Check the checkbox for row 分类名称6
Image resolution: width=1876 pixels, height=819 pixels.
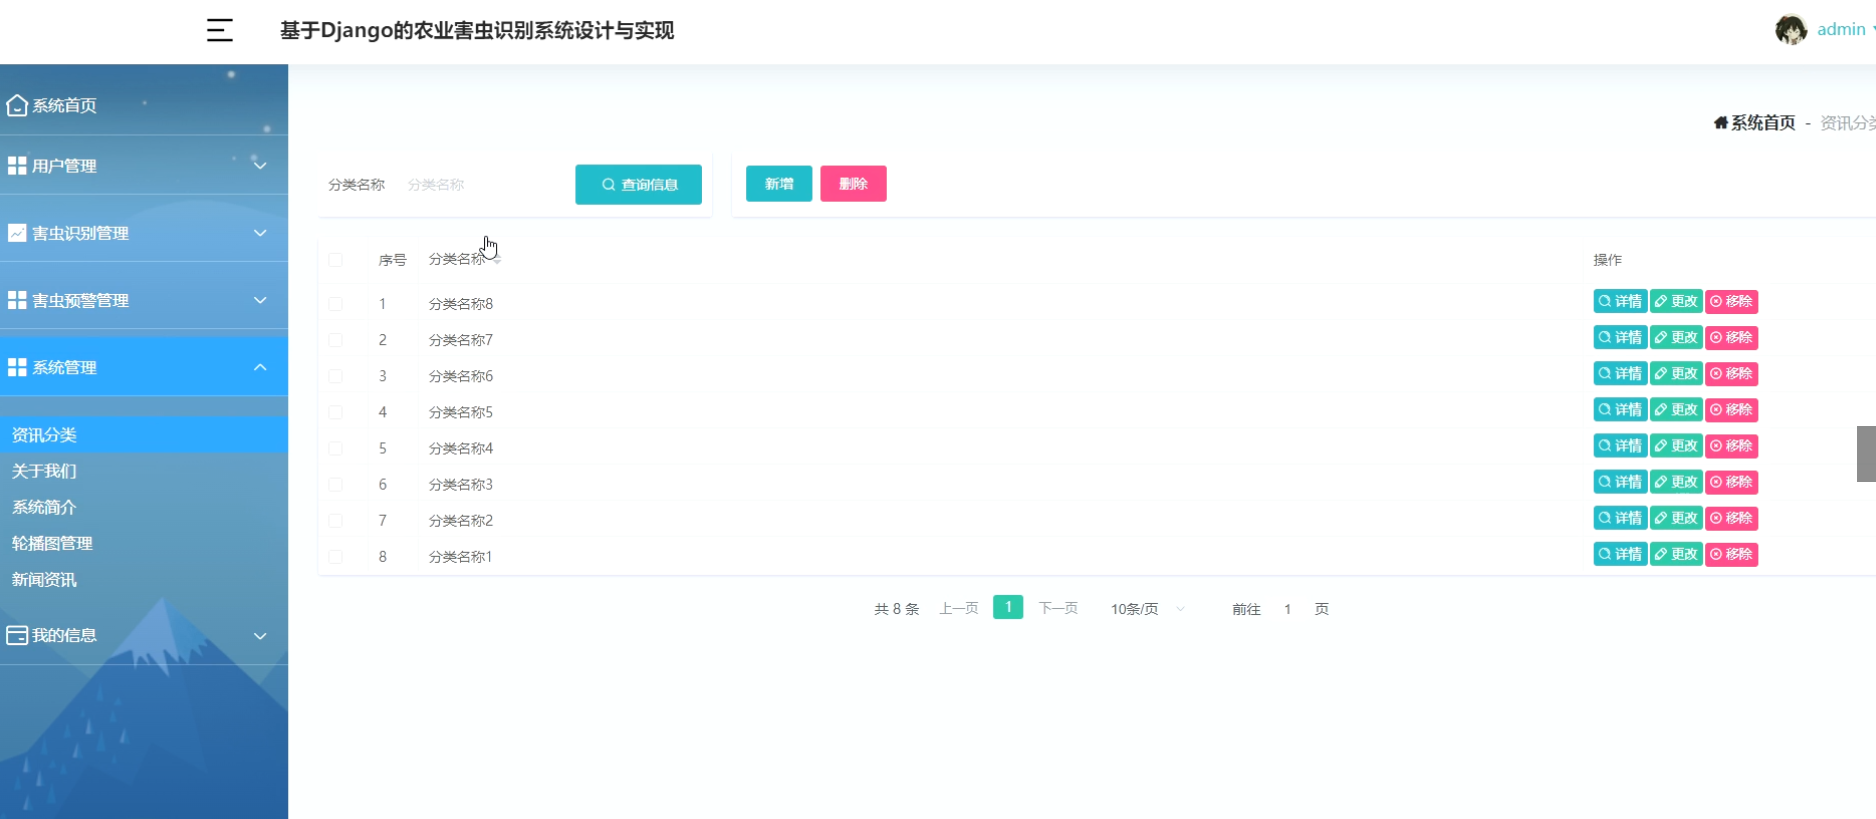[x=335, y=376]
